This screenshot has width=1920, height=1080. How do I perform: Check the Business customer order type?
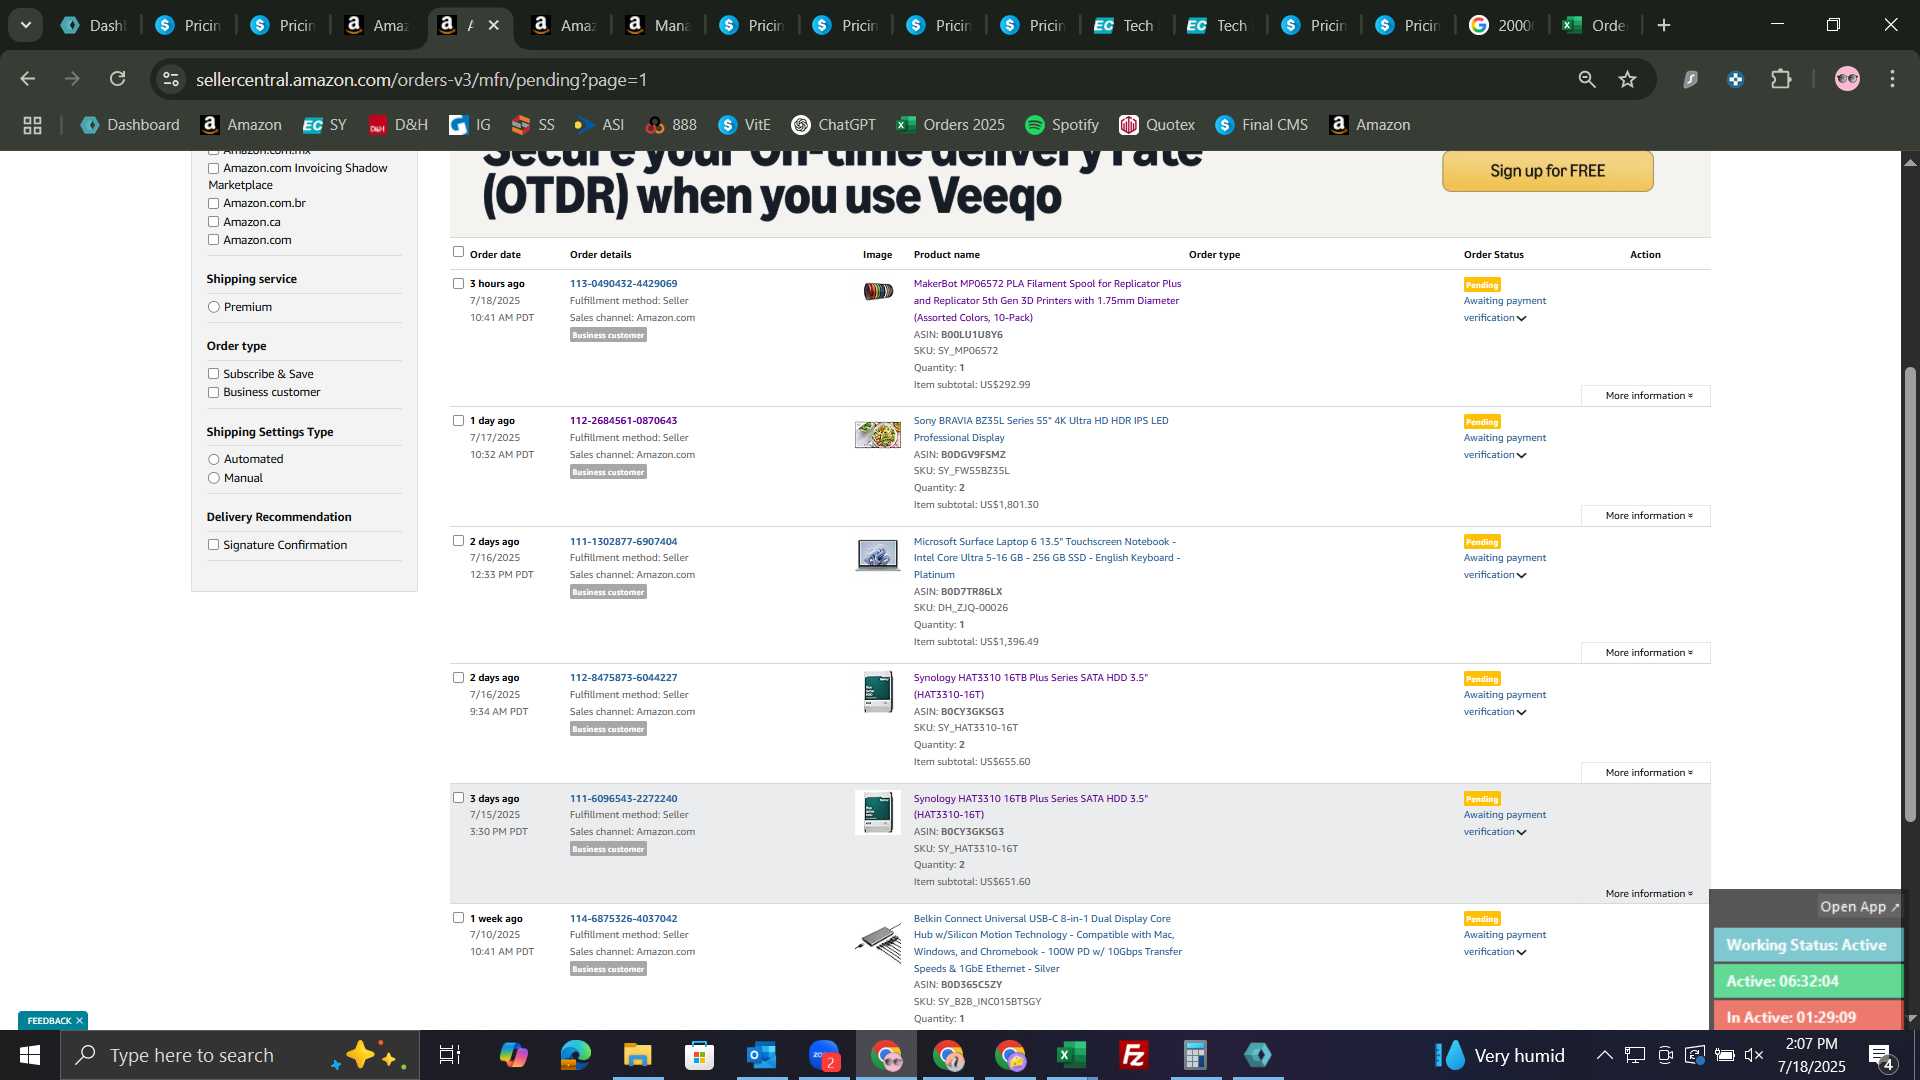(213, 392)
